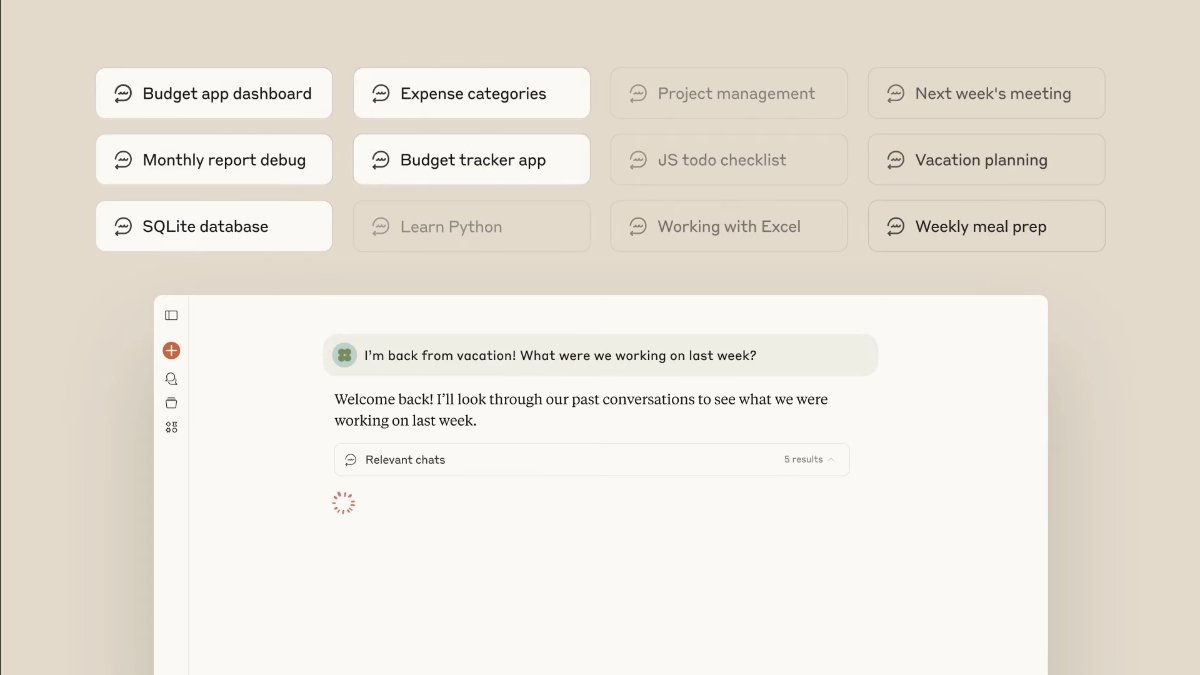The image size is (1200, 675).
Task: Collapse the 5 results chevron
Action: tap(831, 460)
